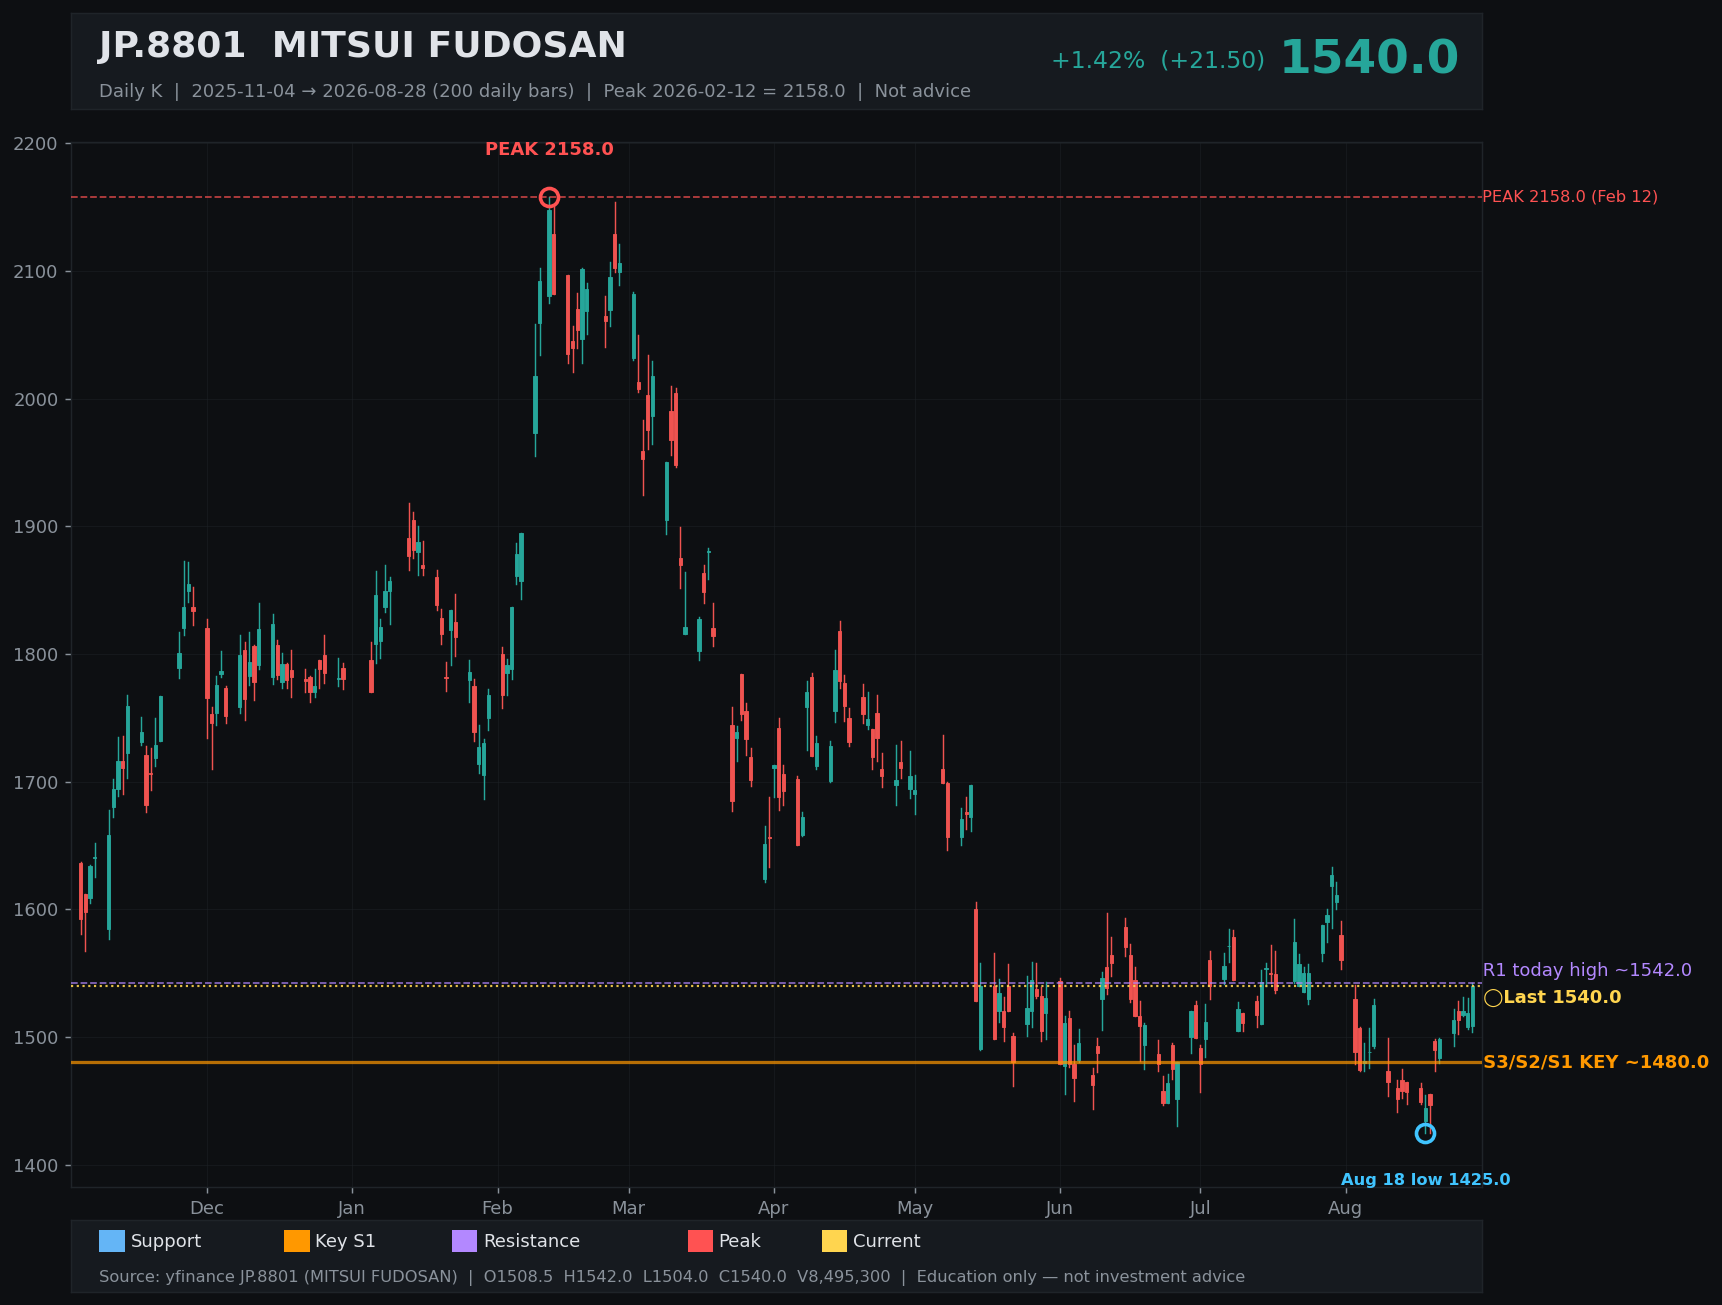Click the "Aug 18 low 1425.0" annotation
The width and height of the screenshot is (1722, 1305).
pyautogui.click(x=1426, y=1180)
